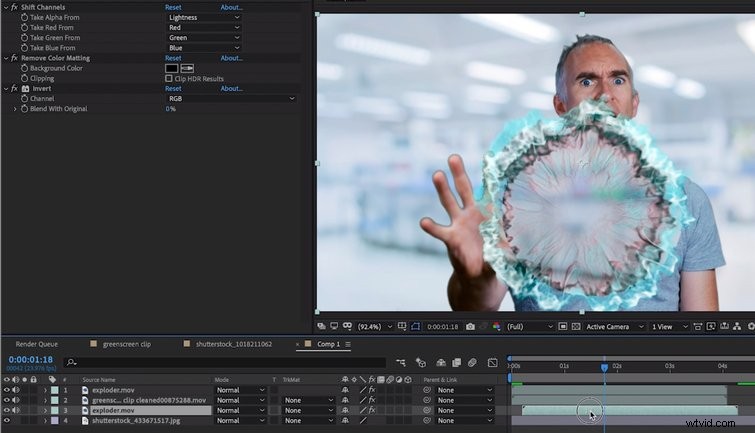Open About for Shift Channels

(x=232, y=7)
